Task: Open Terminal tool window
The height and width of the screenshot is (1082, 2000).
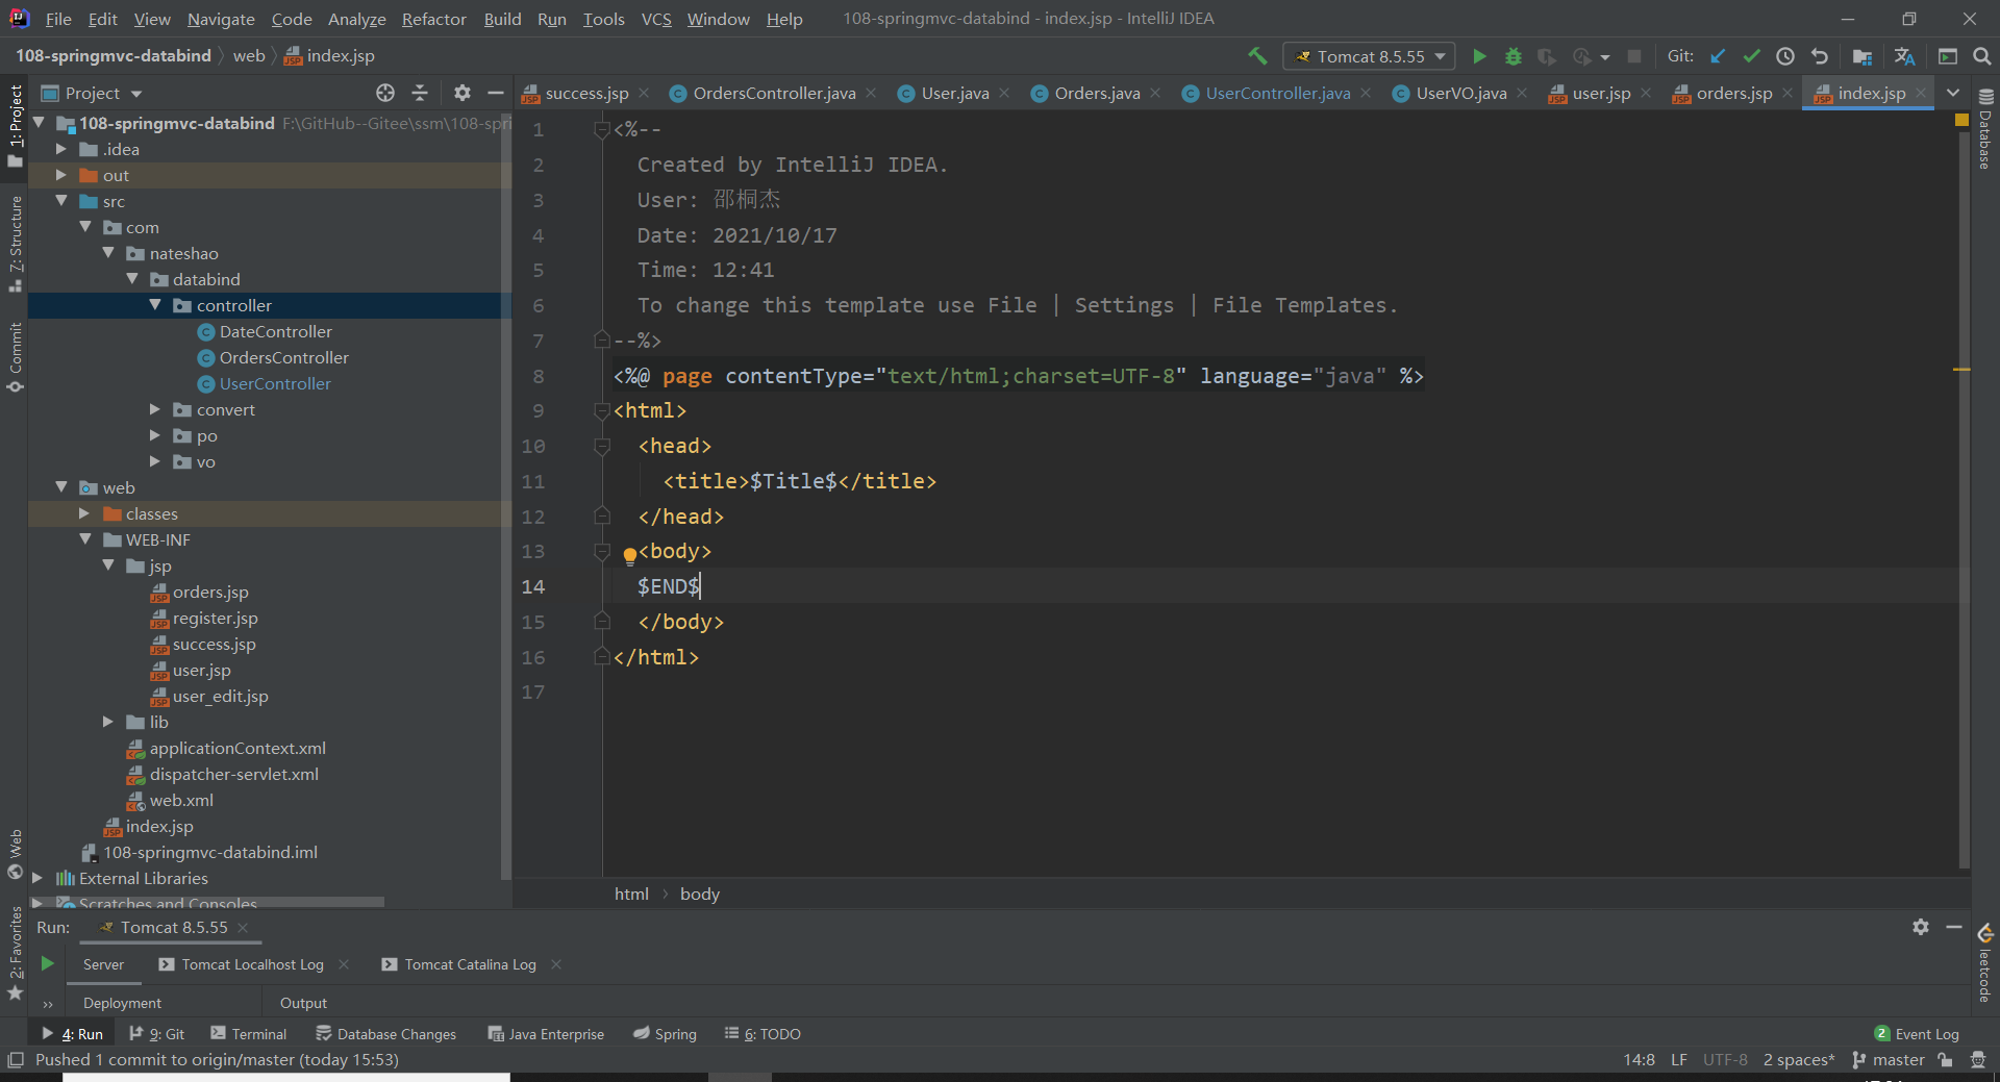Action: coord(249,1034)
